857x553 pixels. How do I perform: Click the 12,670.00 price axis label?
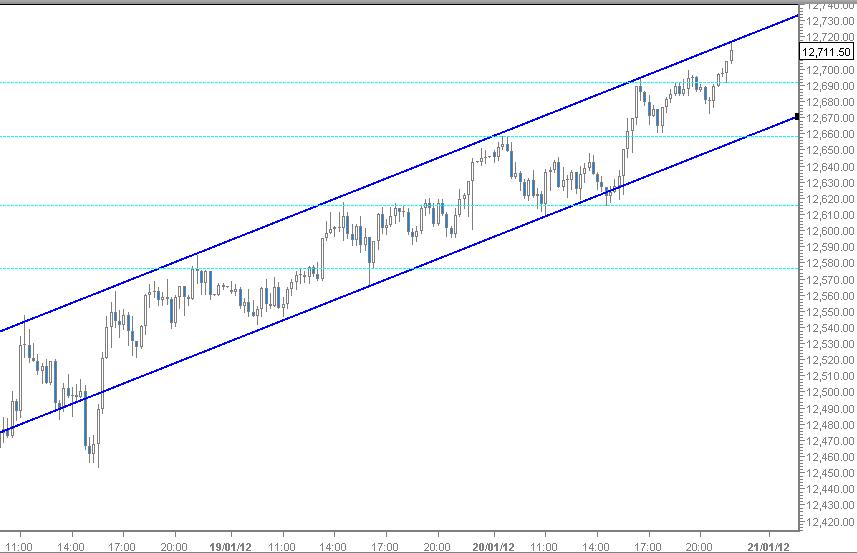tap(830, 118)
